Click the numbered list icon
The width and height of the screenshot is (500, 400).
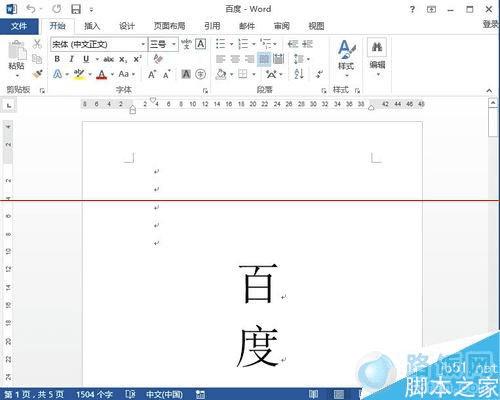point(243,44)
